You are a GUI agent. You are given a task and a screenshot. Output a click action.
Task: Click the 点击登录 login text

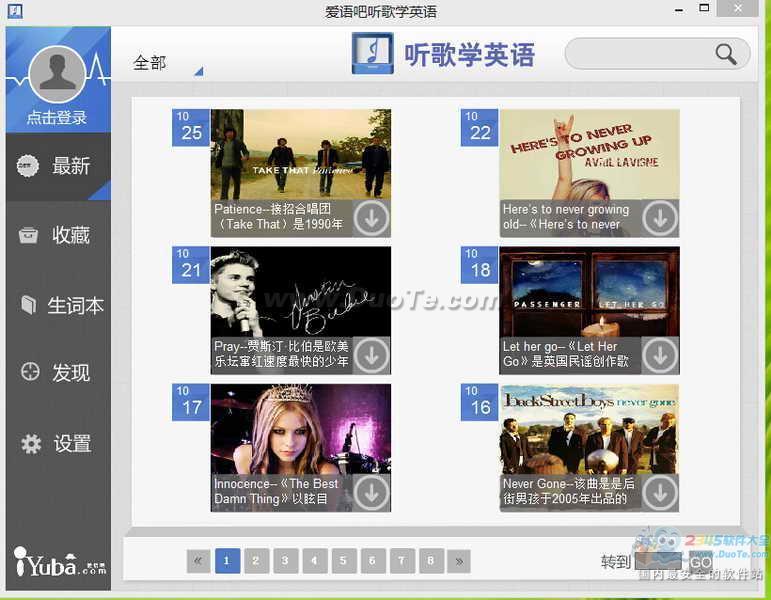tap(57, 118)
